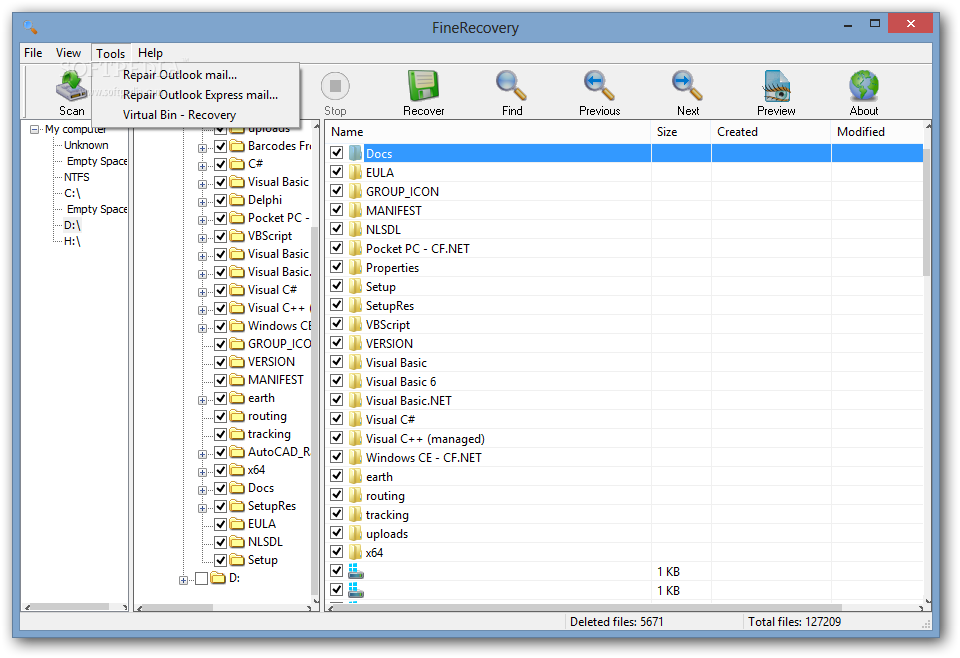The height and width of the screenshot is (658, 960).
Task: Sort the file list by Size column
Action: tap(681, 132)
